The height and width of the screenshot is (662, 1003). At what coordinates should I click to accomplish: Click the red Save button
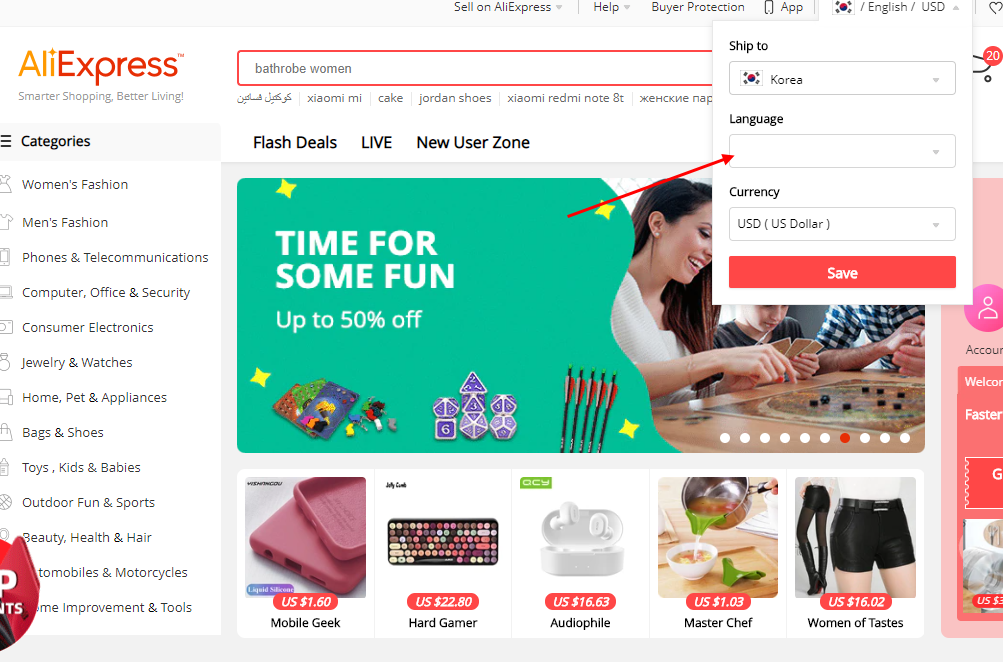[x=842, y=272]
